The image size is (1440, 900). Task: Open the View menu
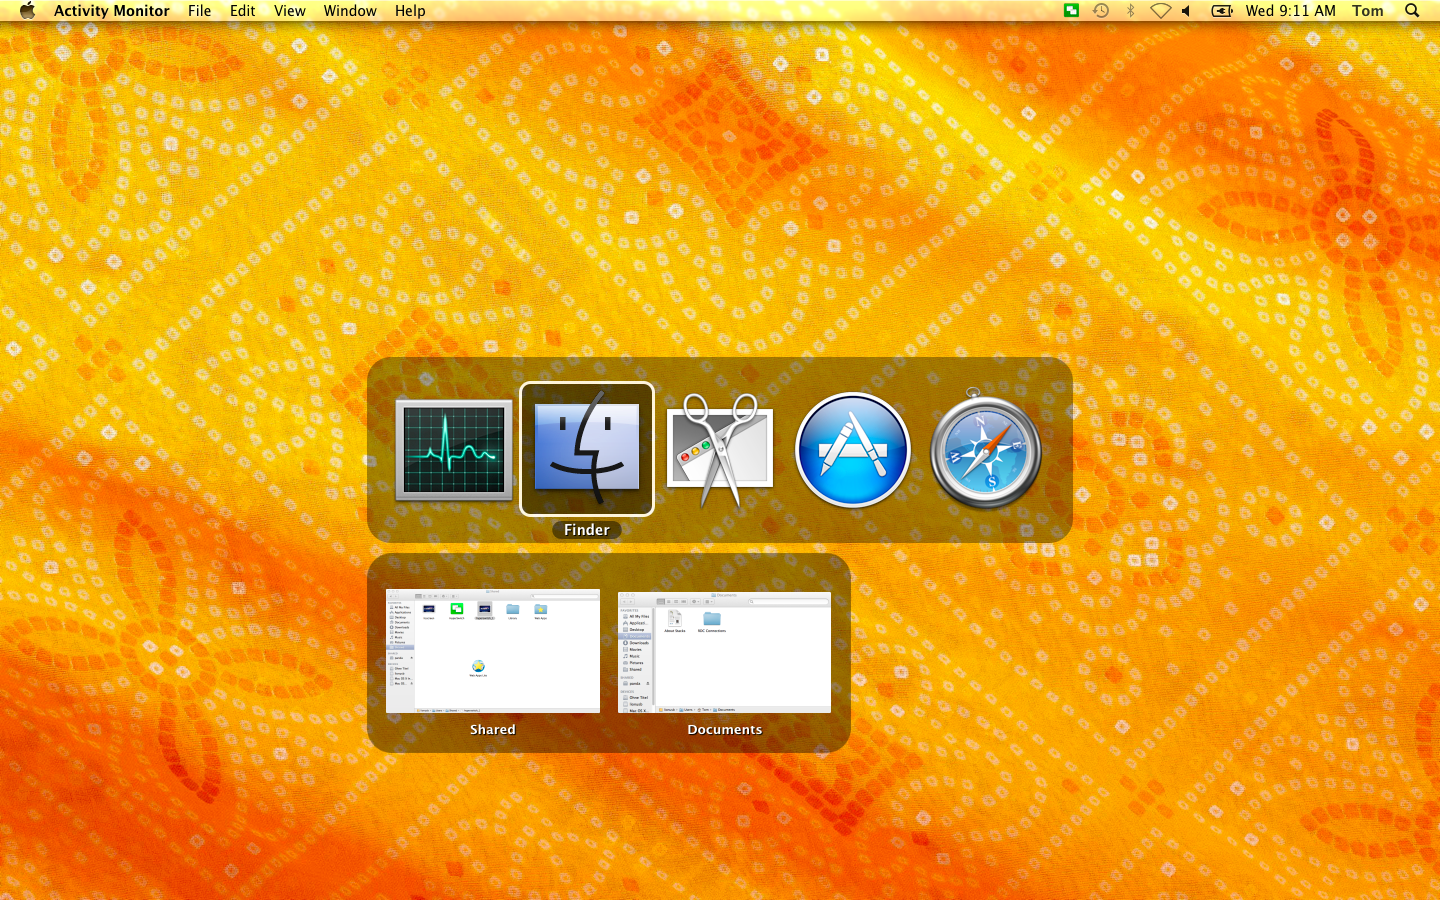[x=290, y=11]
